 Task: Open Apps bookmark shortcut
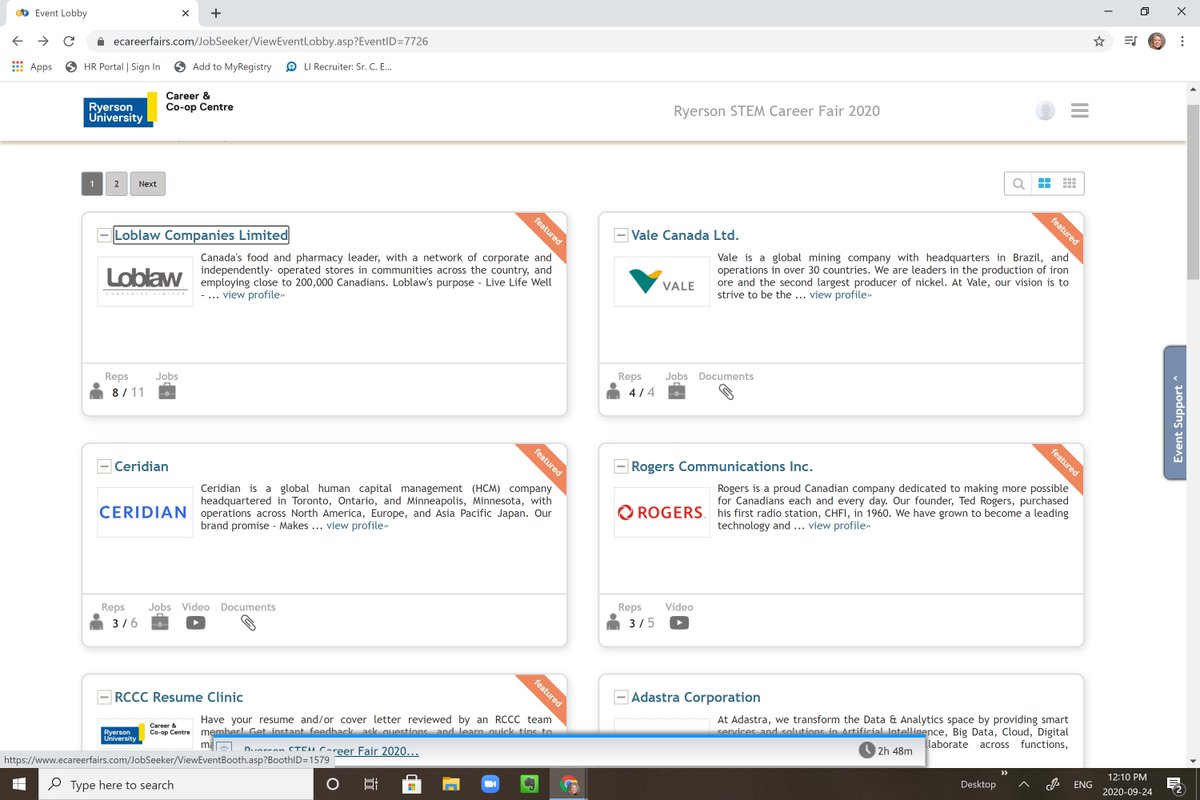(x=31, y=67)
